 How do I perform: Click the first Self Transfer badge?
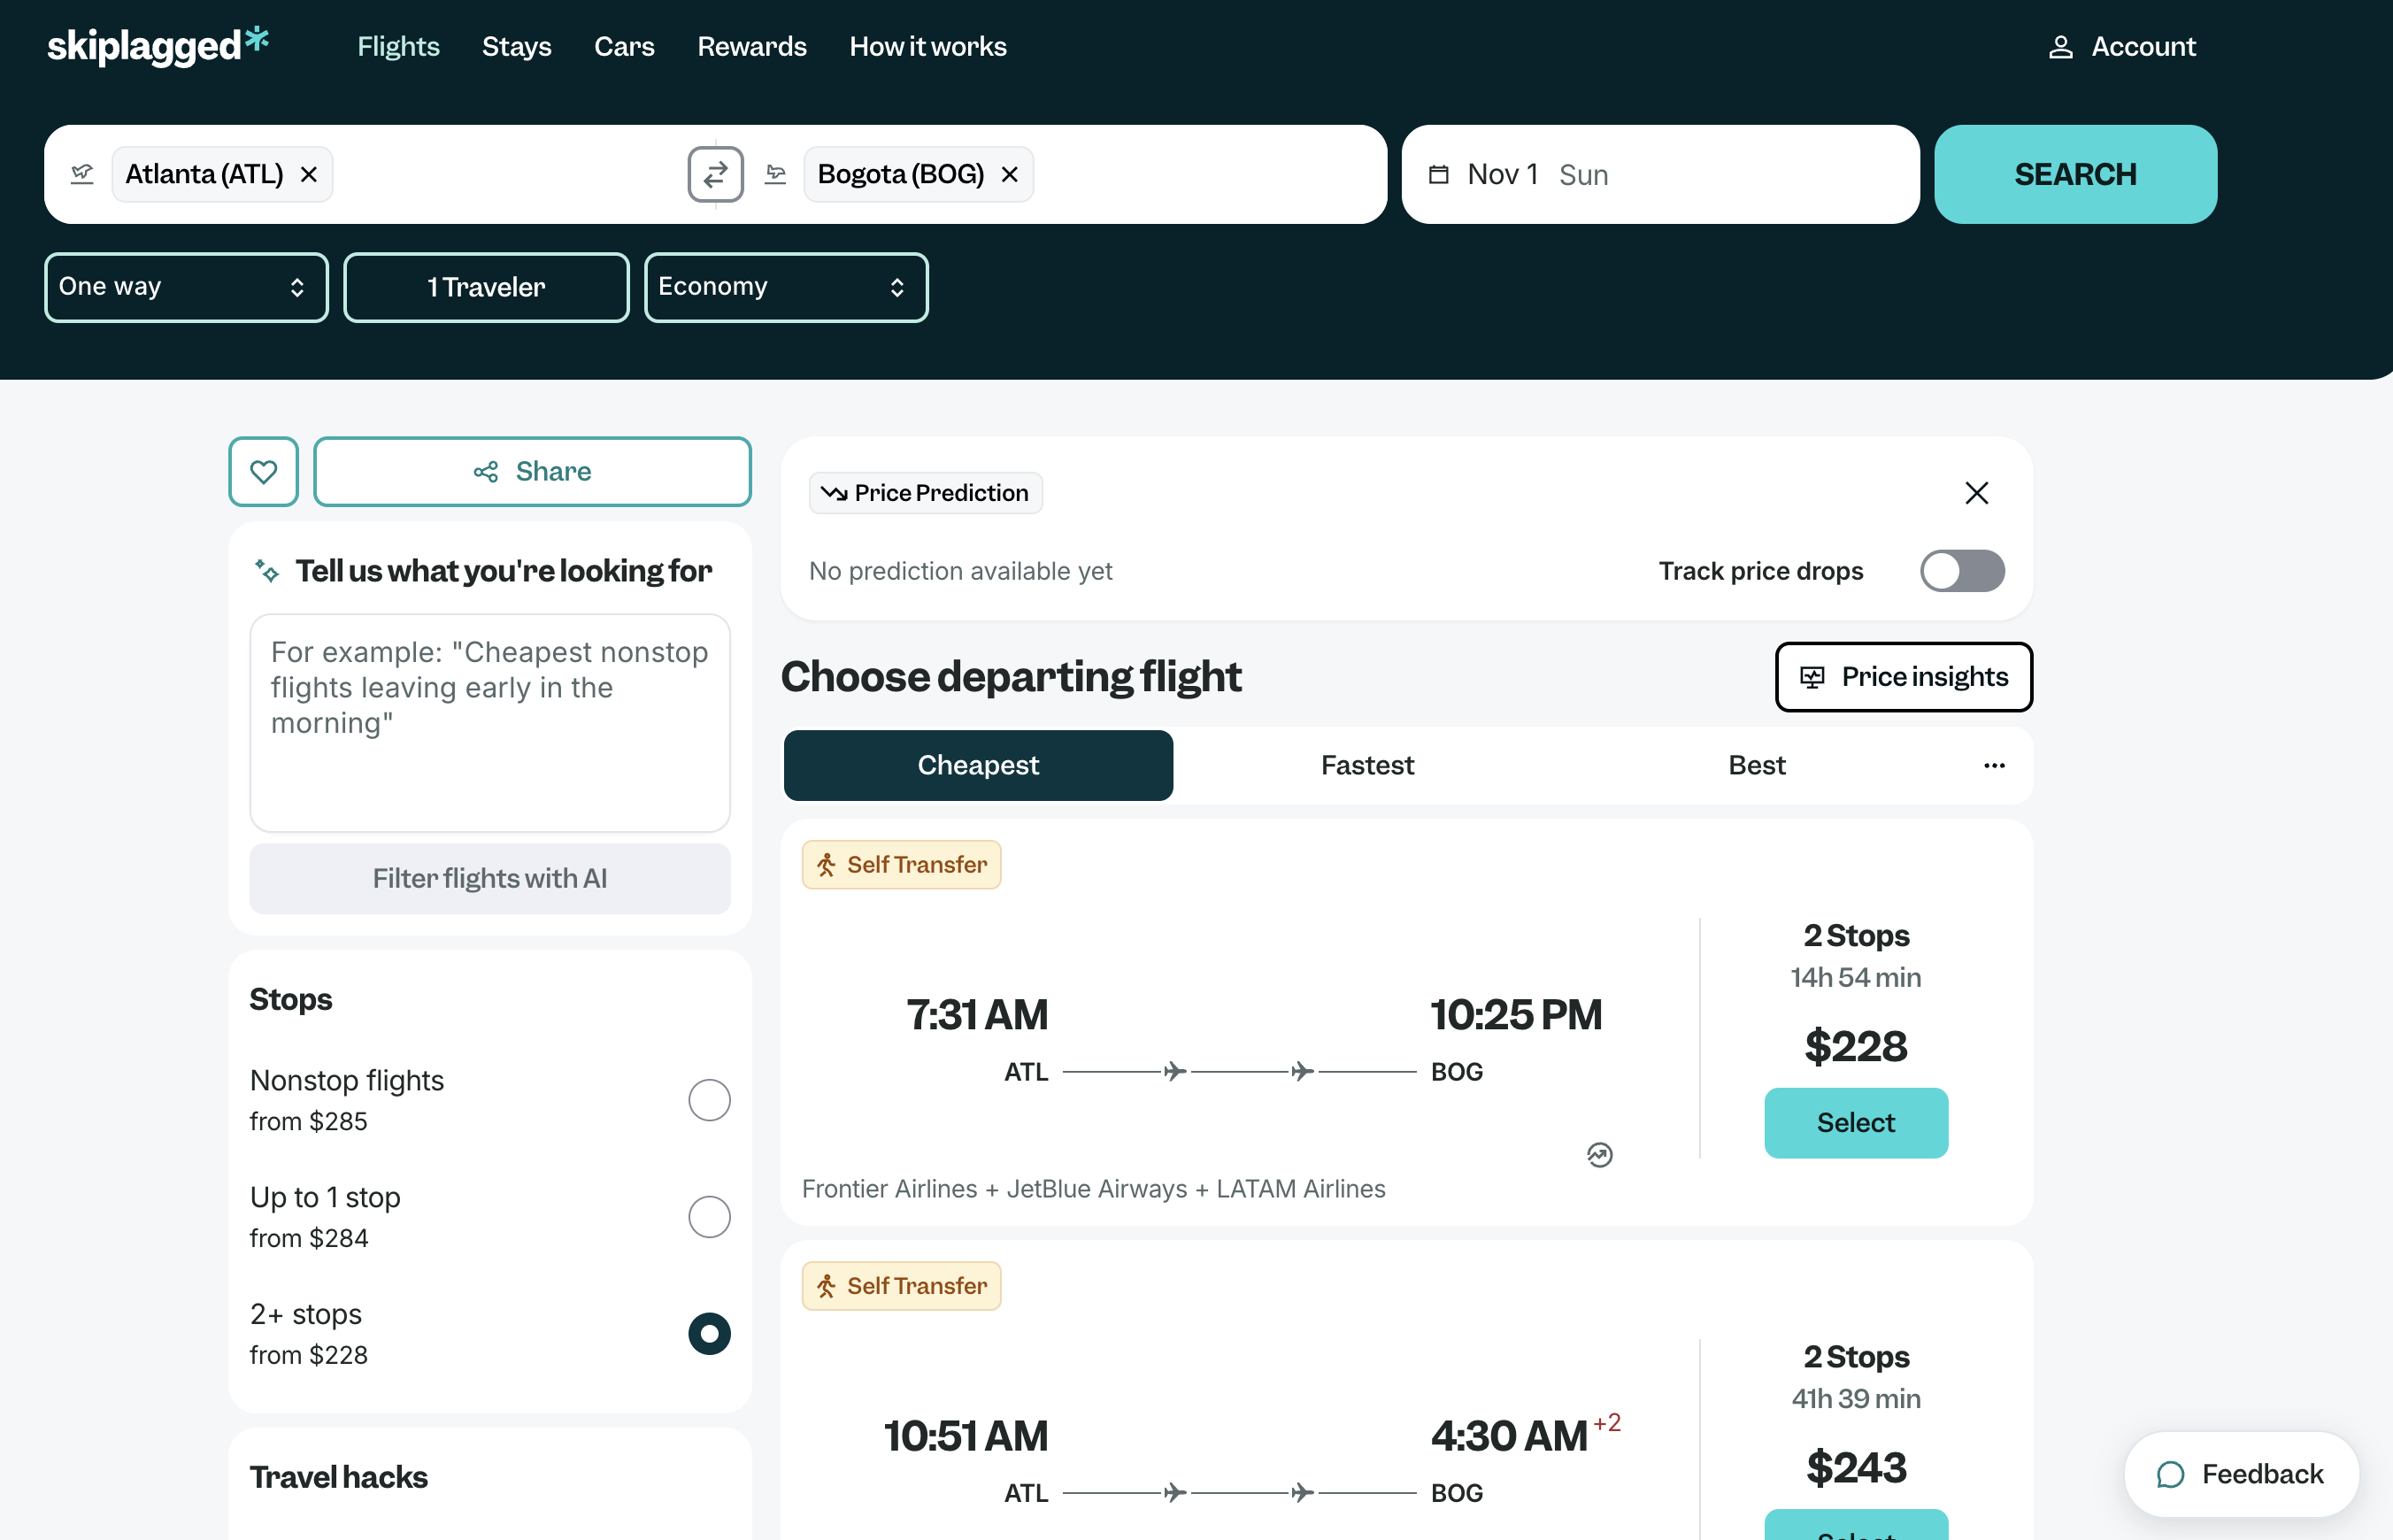(x=901, y=864)
